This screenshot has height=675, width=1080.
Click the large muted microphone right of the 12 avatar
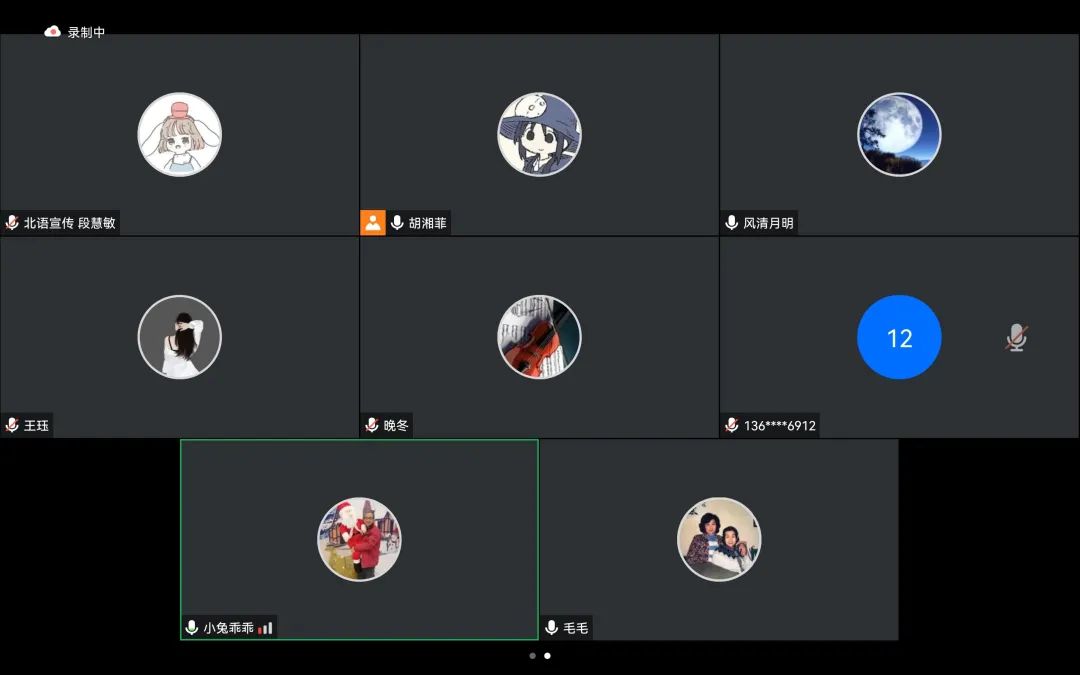[1016, 338]
